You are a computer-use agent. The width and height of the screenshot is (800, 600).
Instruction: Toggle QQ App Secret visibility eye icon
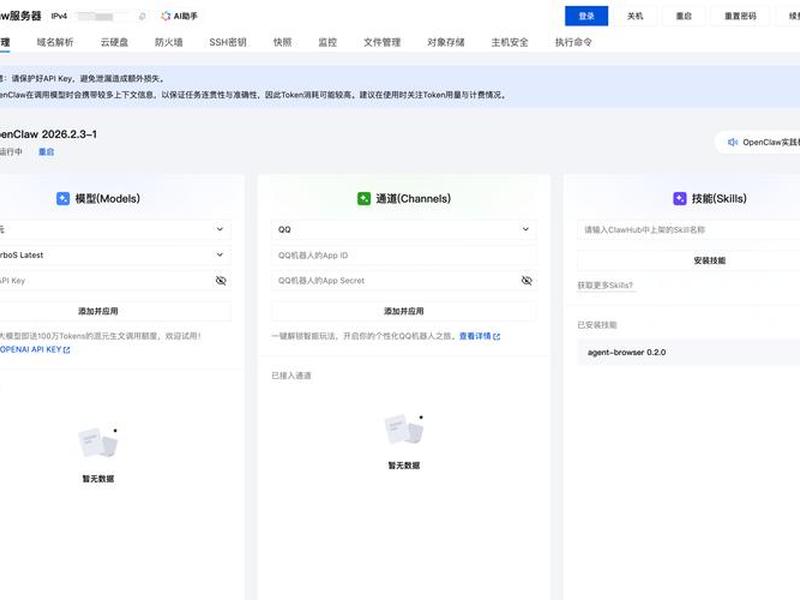[x=527, y=281]
